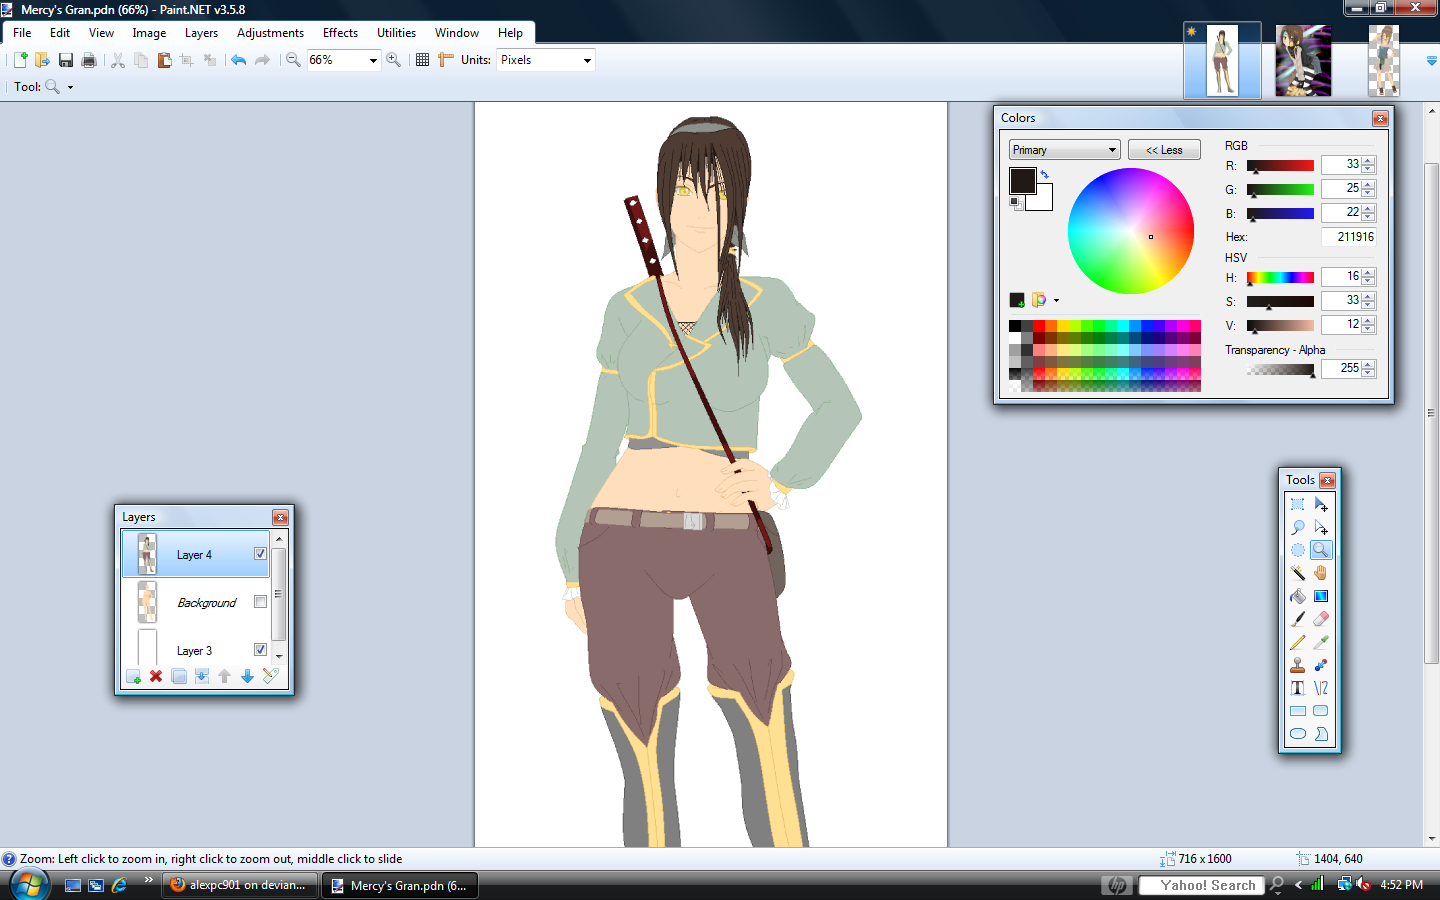Select the Line/Curve tool
This screenshot has height=900, width=1440.
[1321, 688]
